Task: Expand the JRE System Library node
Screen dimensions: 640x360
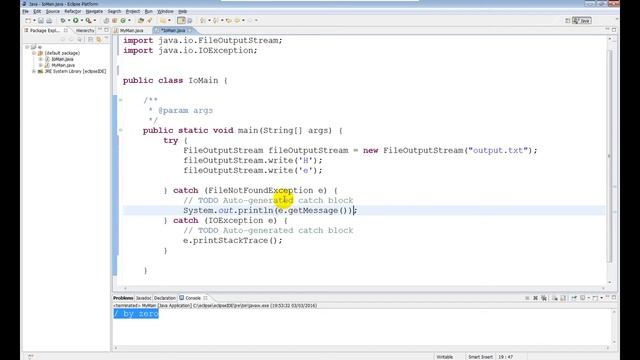Action: coord(34,71)
